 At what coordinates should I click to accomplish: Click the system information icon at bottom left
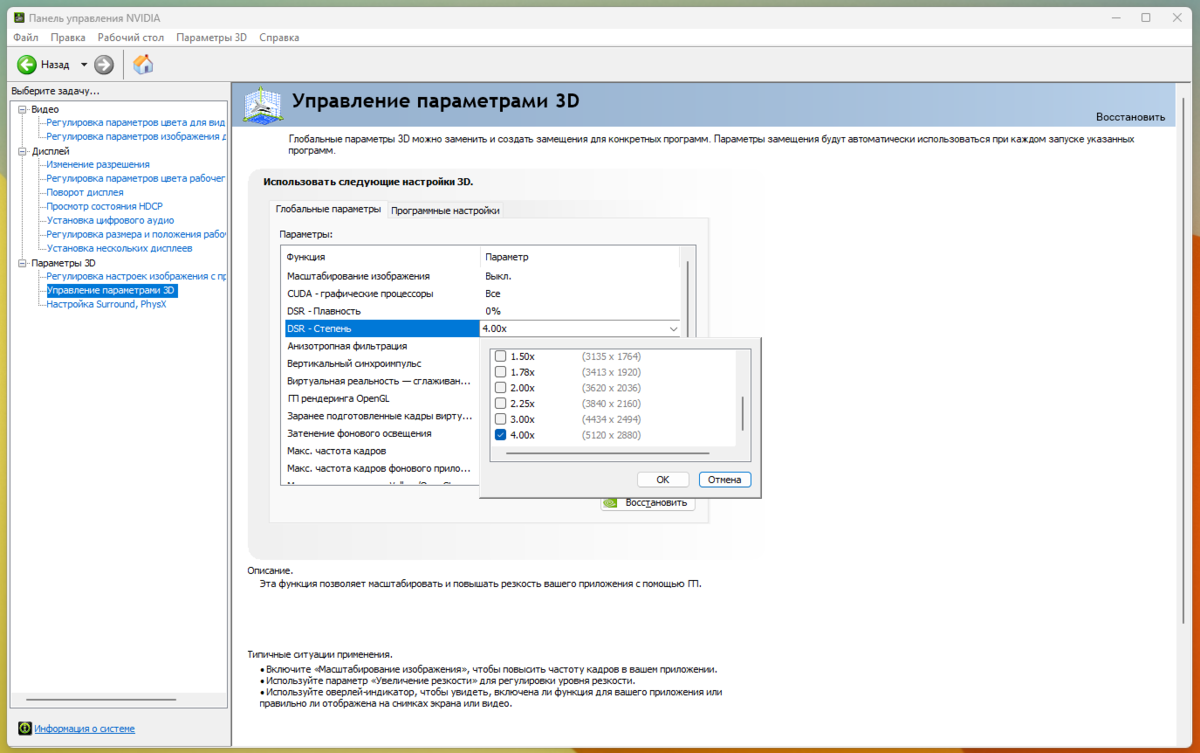tap(25, 728)
